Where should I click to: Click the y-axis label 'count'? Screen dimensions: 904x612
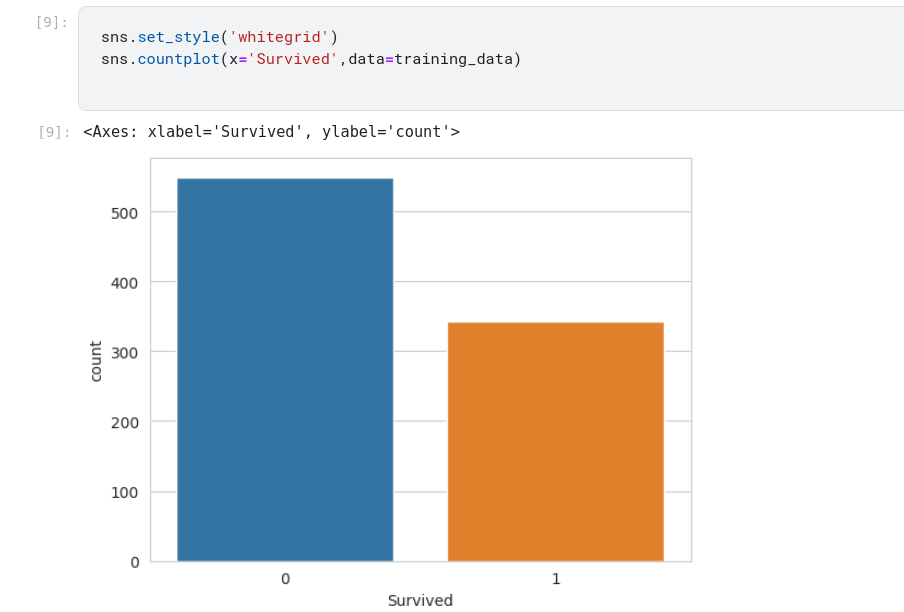[96, 361]
